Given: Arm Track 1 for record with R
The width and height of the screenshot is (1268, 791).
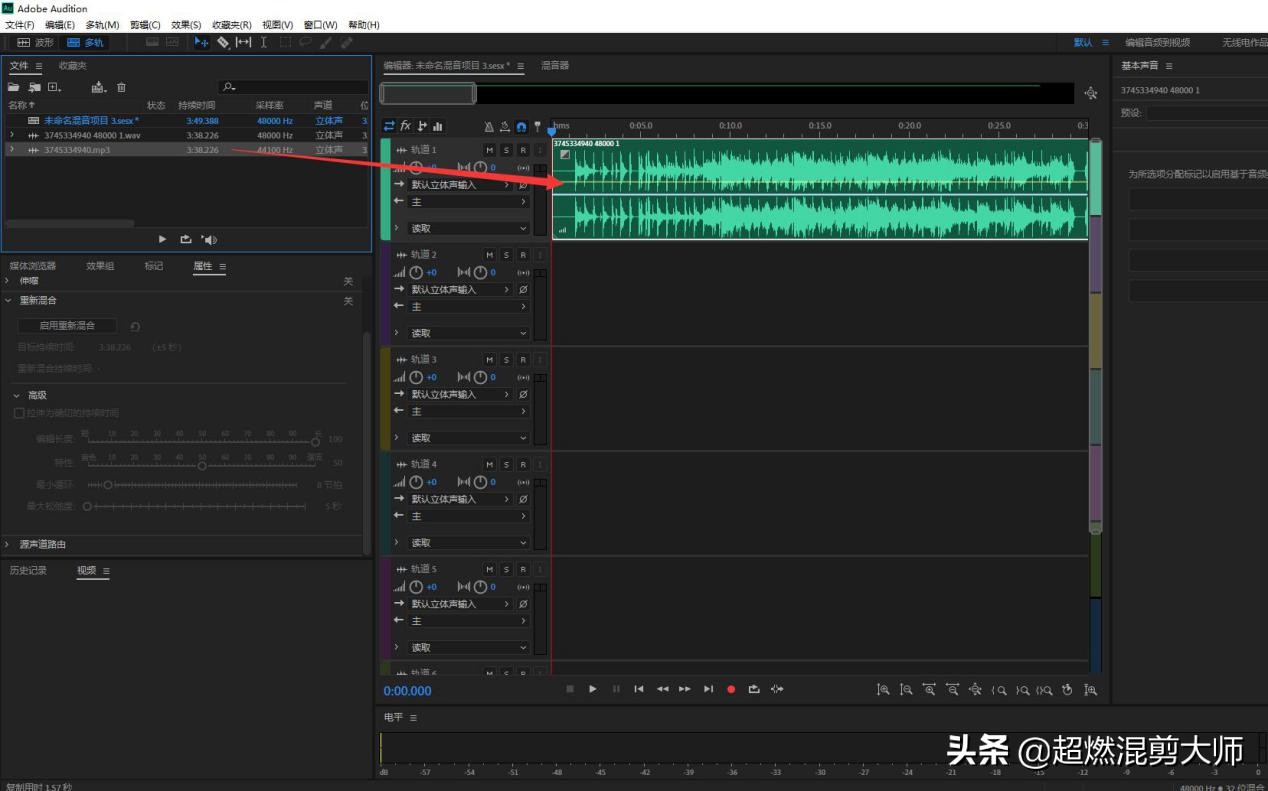Looking at the screenshot, I should click(x=523, y=150).
